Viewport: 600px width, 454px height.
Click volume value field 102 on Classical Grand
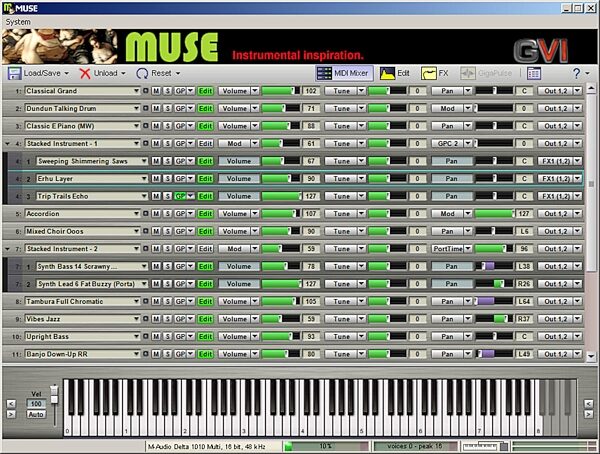(311, 91)
